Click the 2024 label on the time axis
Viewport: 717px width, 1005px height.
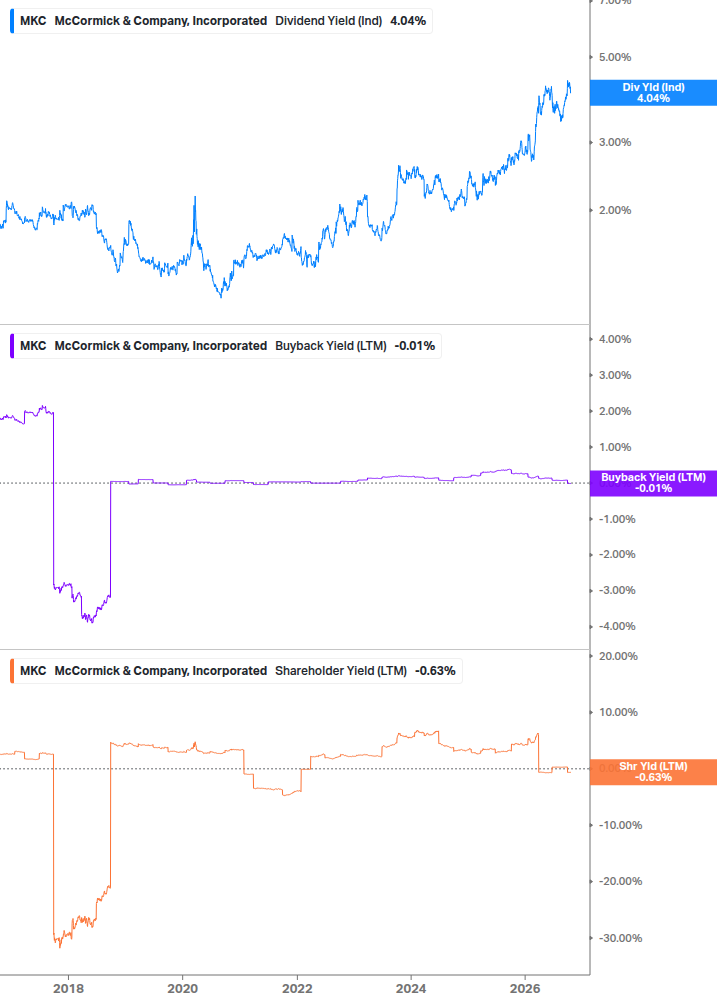(x=411, y=989)
